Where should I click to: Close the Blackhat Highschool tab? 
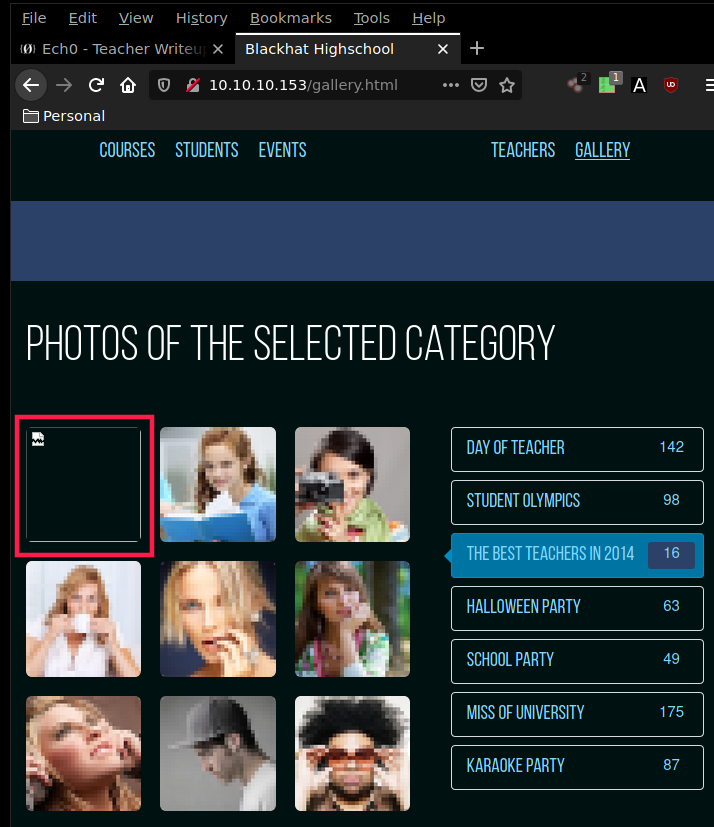coord(443,49)
